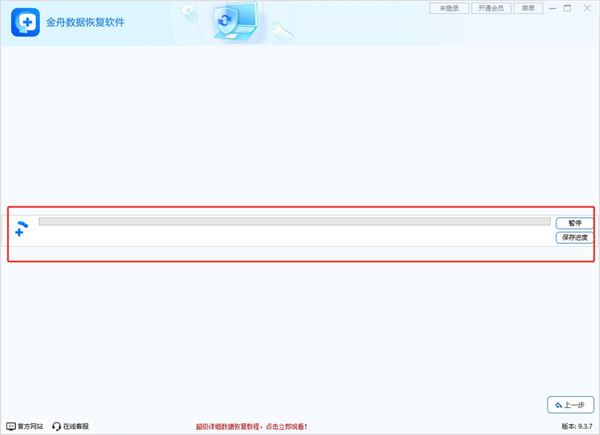Go back with the 上一步 button
Image resolution: width=600 pixels, height=435 pixels.
pos(571,405)
